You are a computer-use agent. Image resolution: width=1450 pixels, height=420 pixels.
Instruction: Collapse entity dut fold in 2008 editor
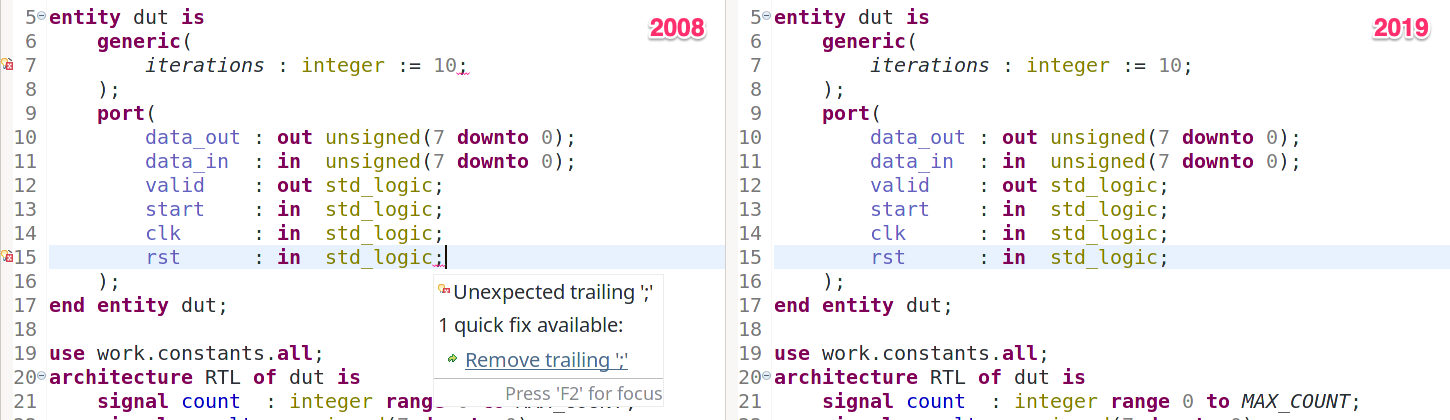[x=41, y=17]
